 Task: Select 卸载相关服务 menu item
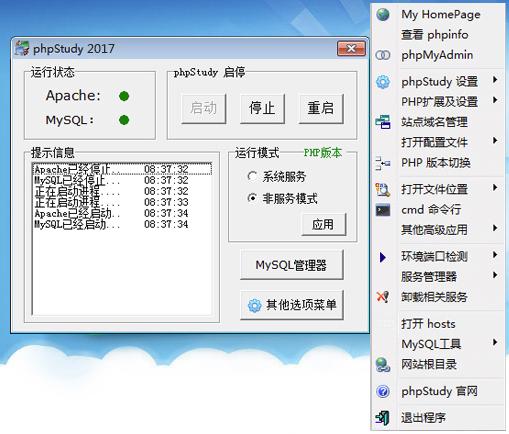[x=438, y=297]
